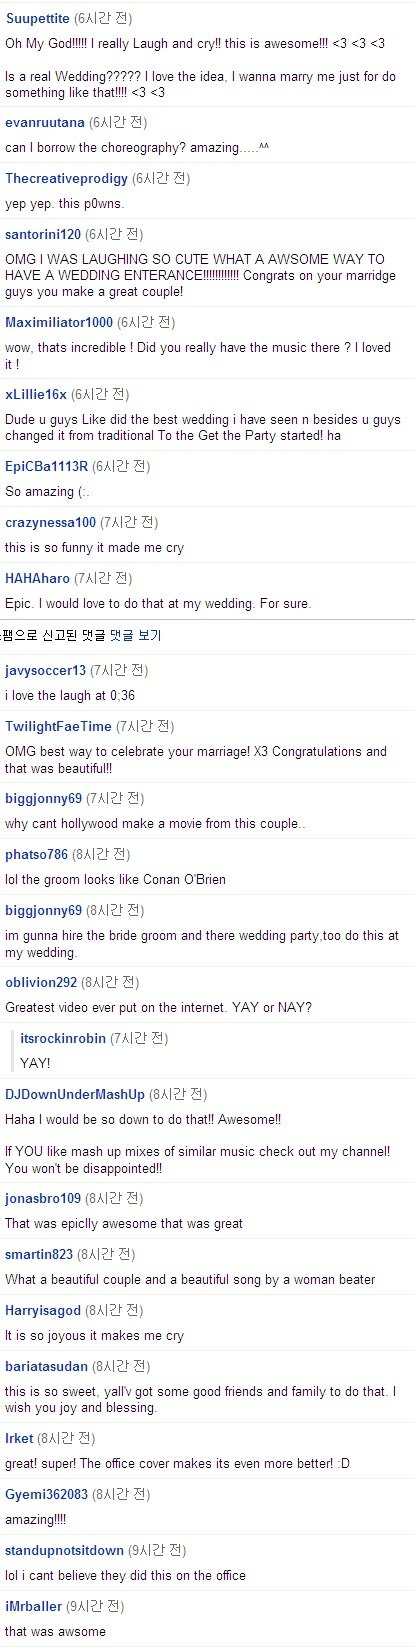Open HAHAharo's profile

38,579
